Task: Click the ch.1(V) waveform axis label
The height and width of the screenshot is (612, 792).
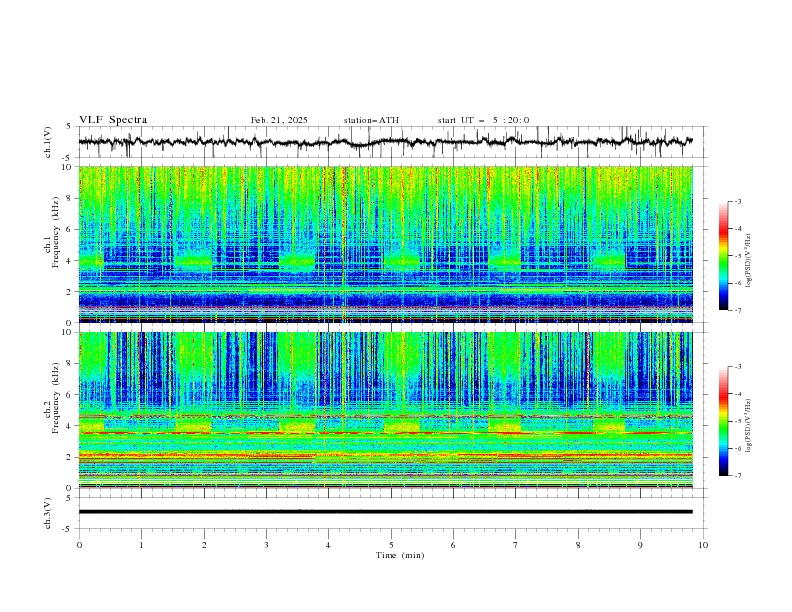Action: (48, 142)
